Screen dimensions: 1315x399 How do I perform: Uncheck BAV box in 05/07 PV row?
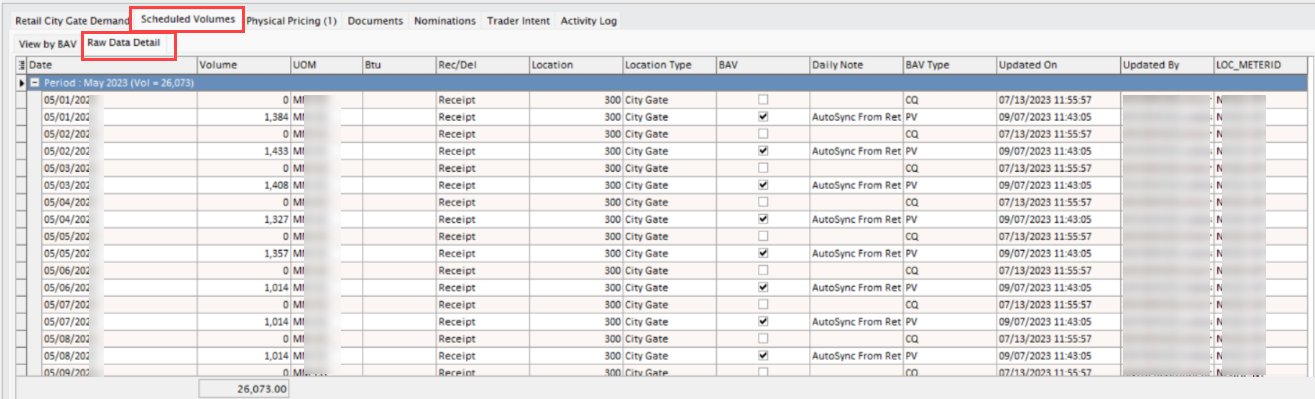tap(763, 321)
